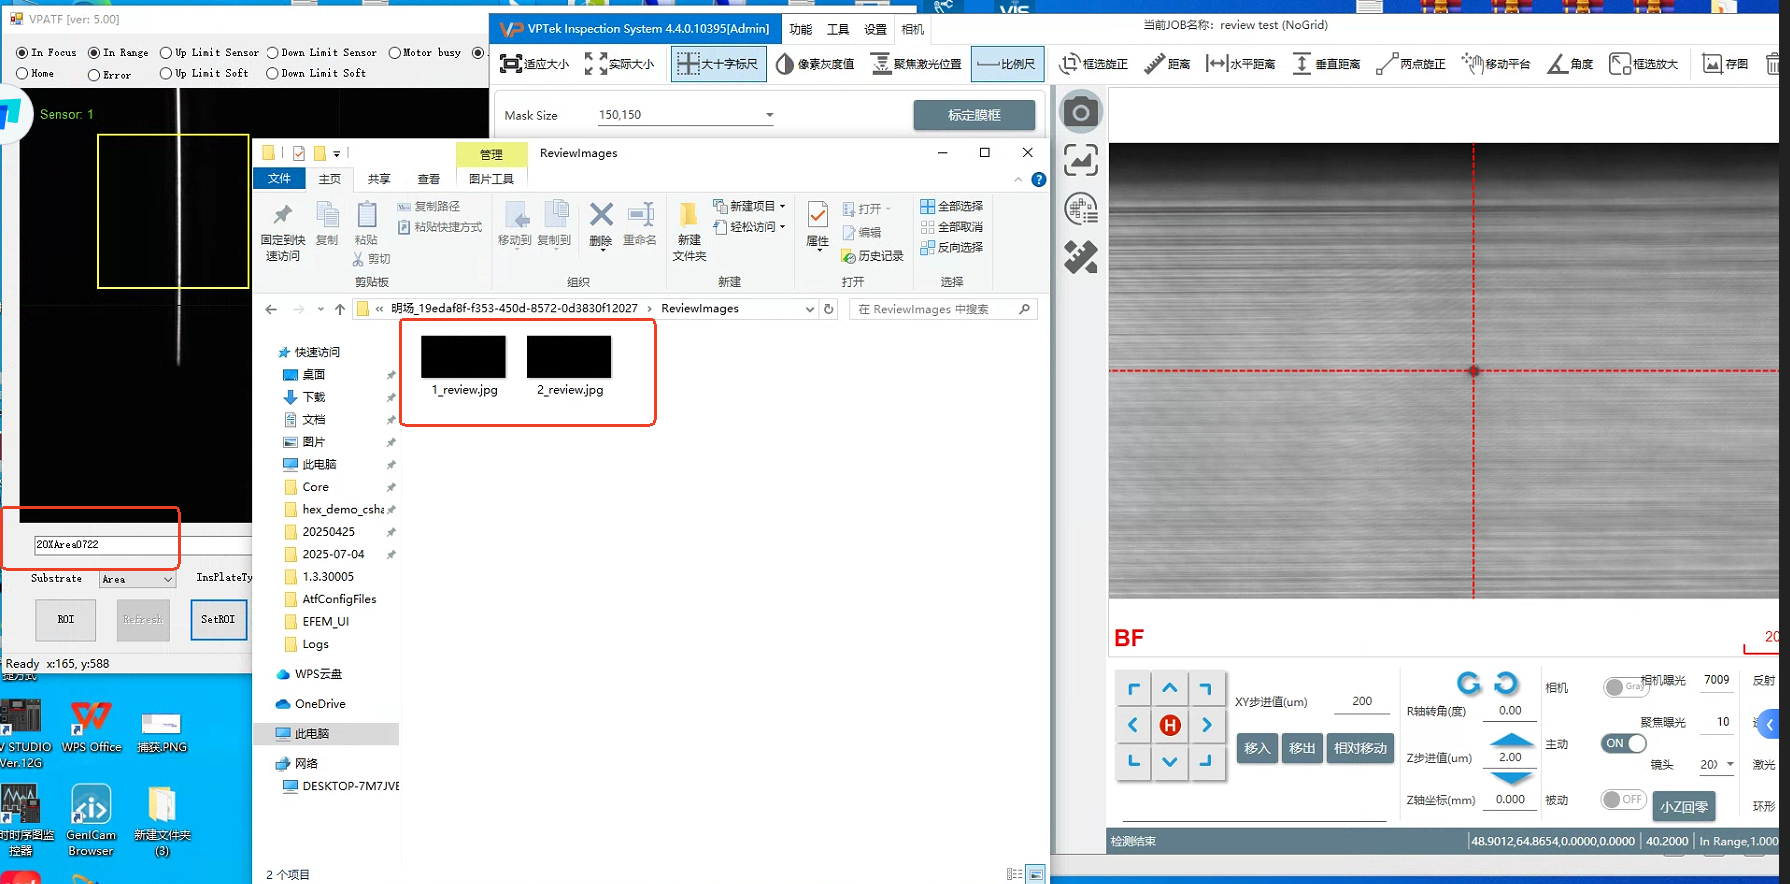Click the SetROI button
The height and width of the screenshot is (884, 1790).
(x=218, y=620)
